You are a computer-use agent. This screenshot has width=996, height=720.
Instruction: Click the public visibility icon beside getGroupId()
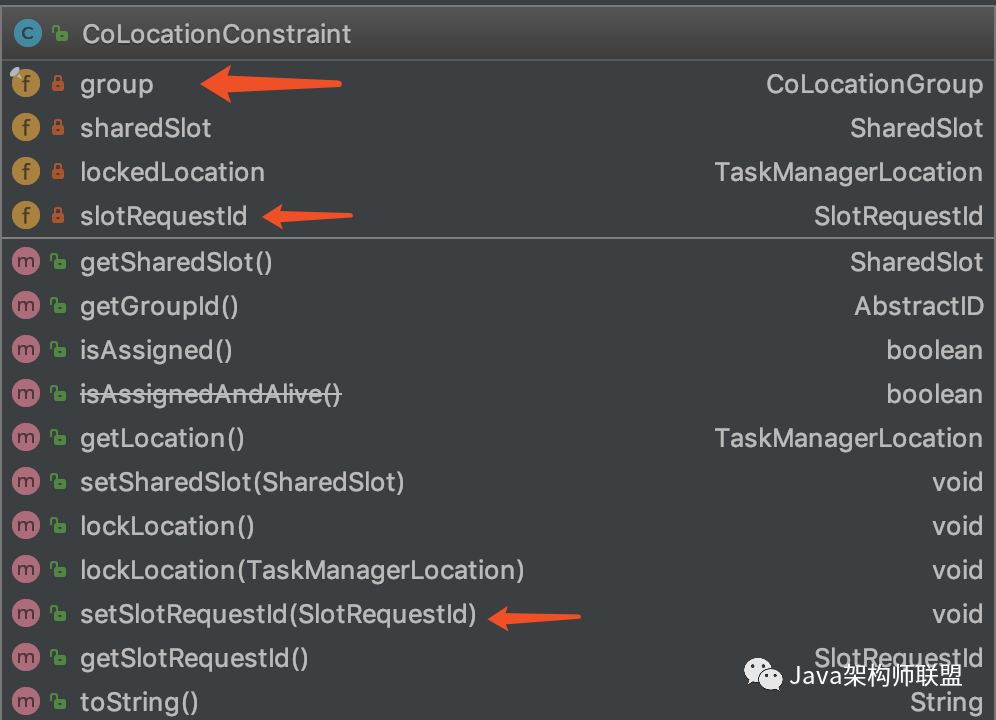tap(58, 306)
